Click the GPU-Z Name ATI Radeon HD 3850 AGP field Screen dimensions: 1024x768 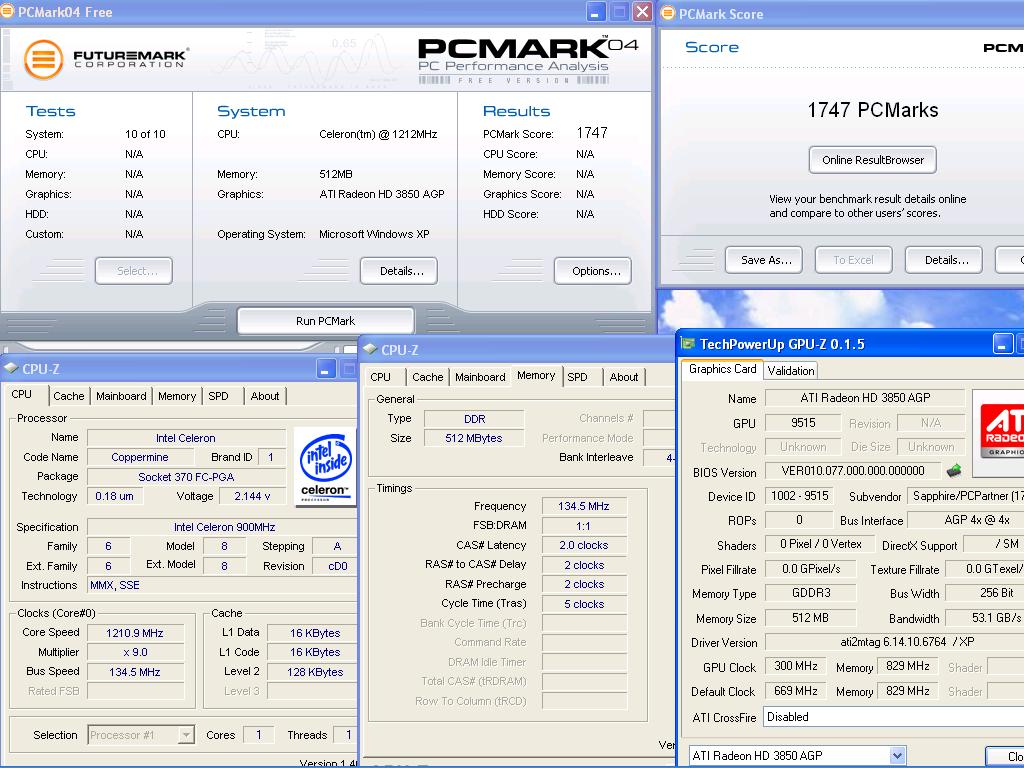click(x=865, y=398)
